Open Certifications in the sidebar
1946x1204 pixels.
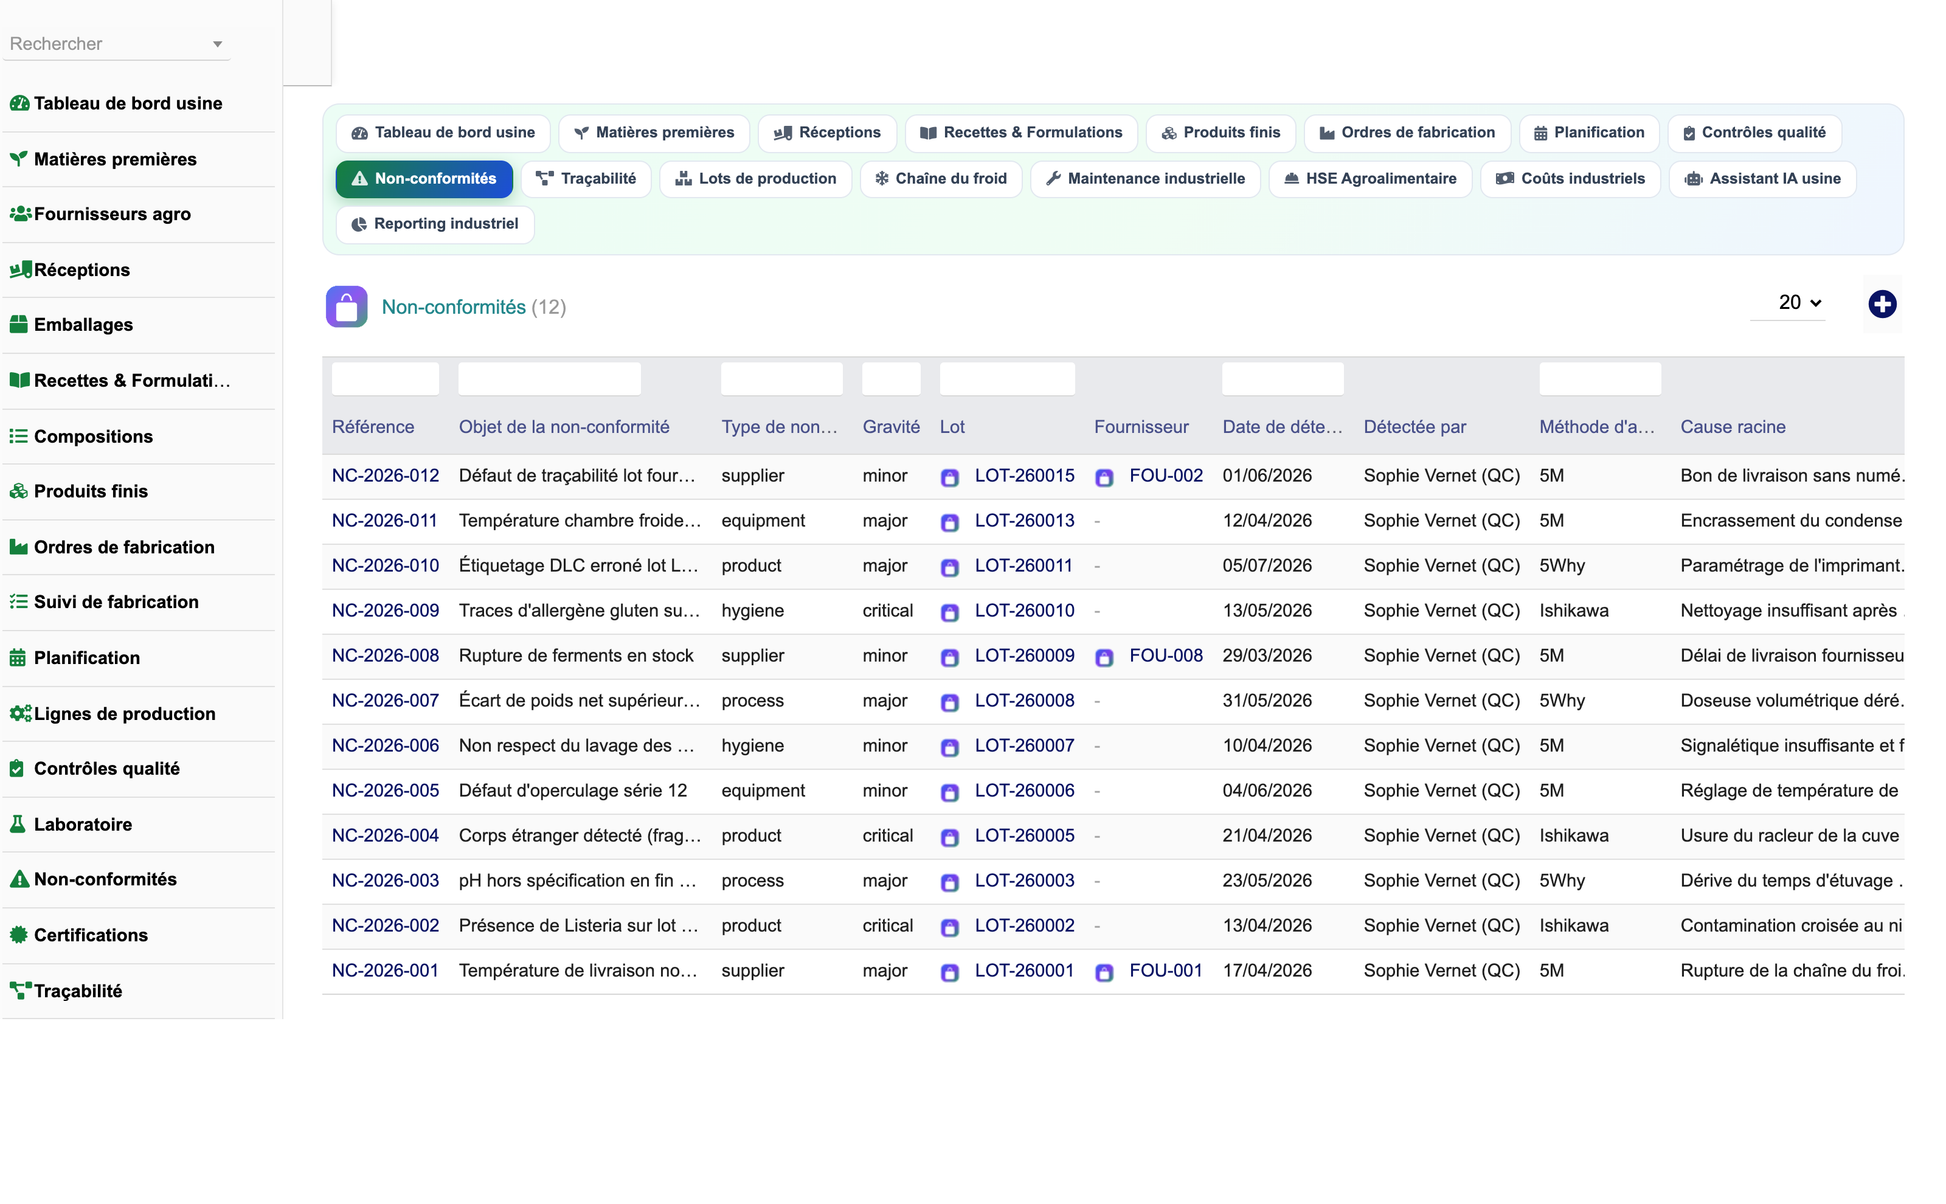pos(90,935)
